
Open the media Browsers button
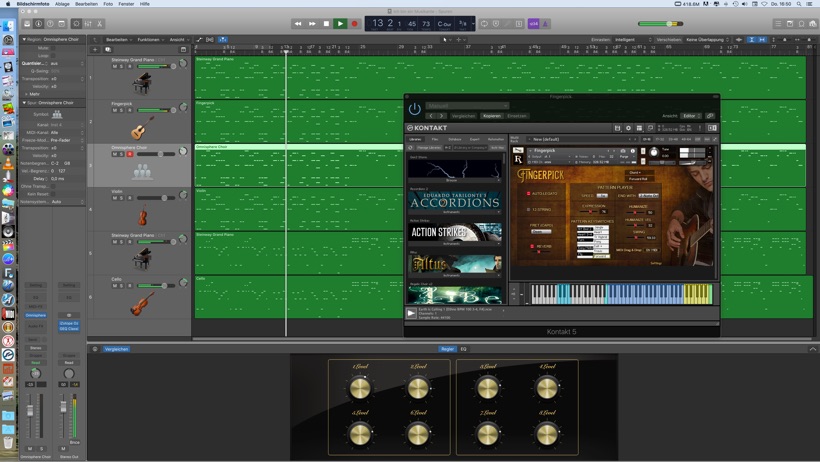click(813, 24)
